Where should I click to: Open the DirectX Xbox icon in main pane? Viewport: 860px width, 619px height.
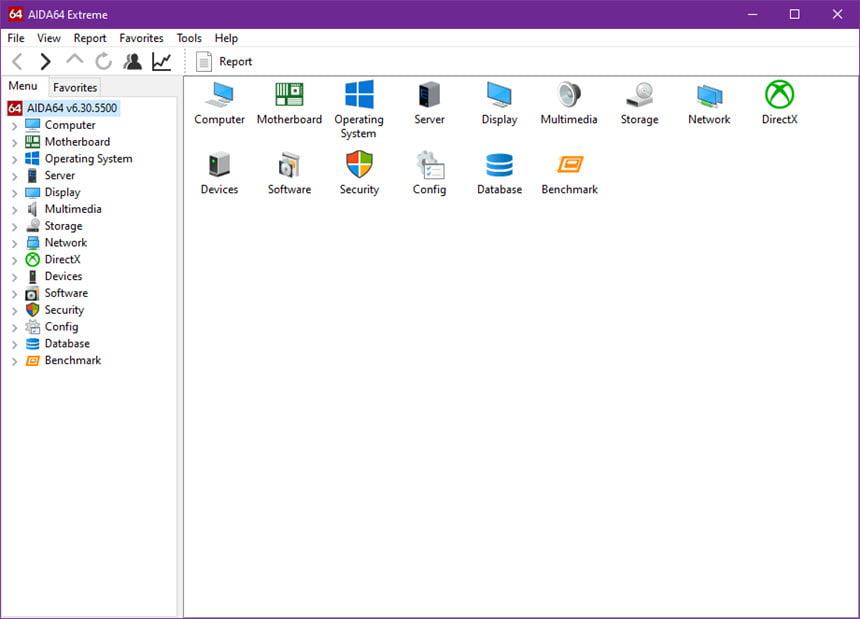coord(779,94)
